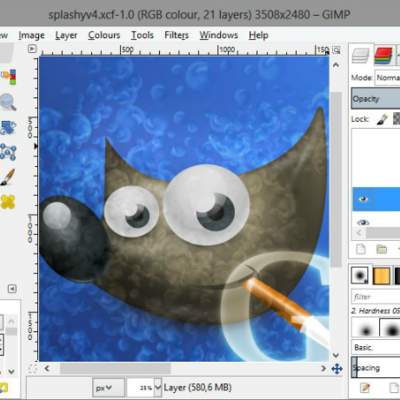The width and height of the screenshot is (400, 400).
Task: Click the layers list left scroll arrow
Action: tap(359, 233)
